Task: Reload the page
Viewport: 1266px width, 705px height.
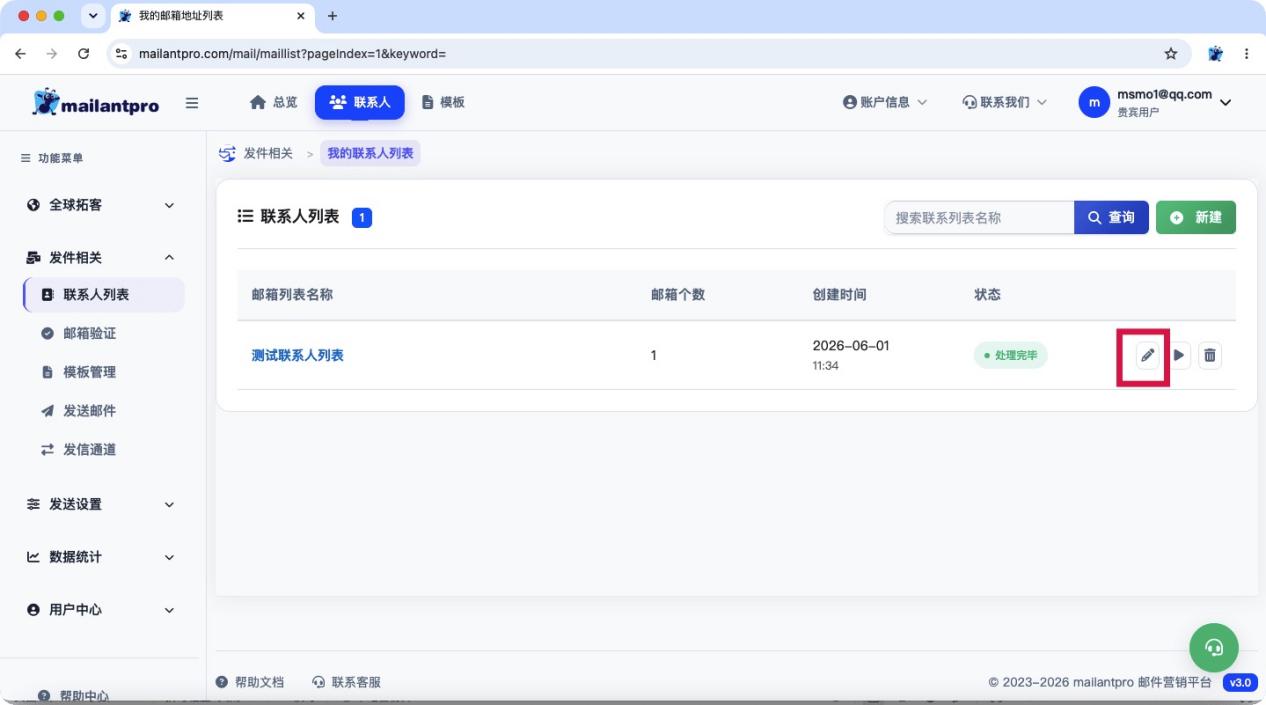Action: 83,54
